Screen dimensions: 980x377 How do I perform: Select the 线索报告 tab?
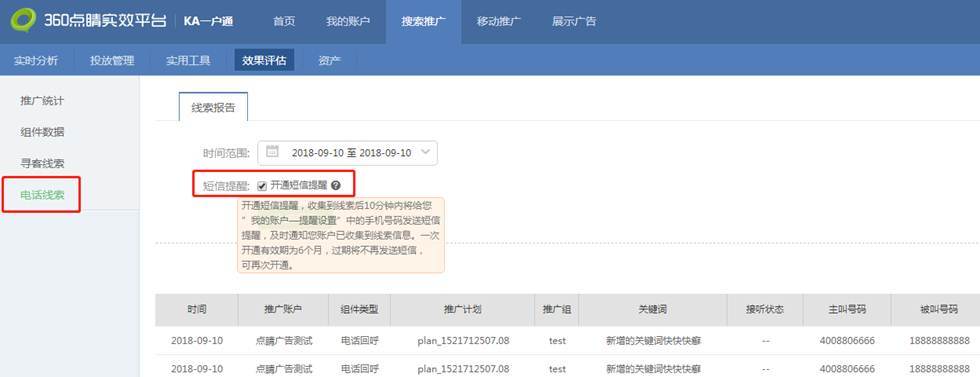(x=213, y=107)
